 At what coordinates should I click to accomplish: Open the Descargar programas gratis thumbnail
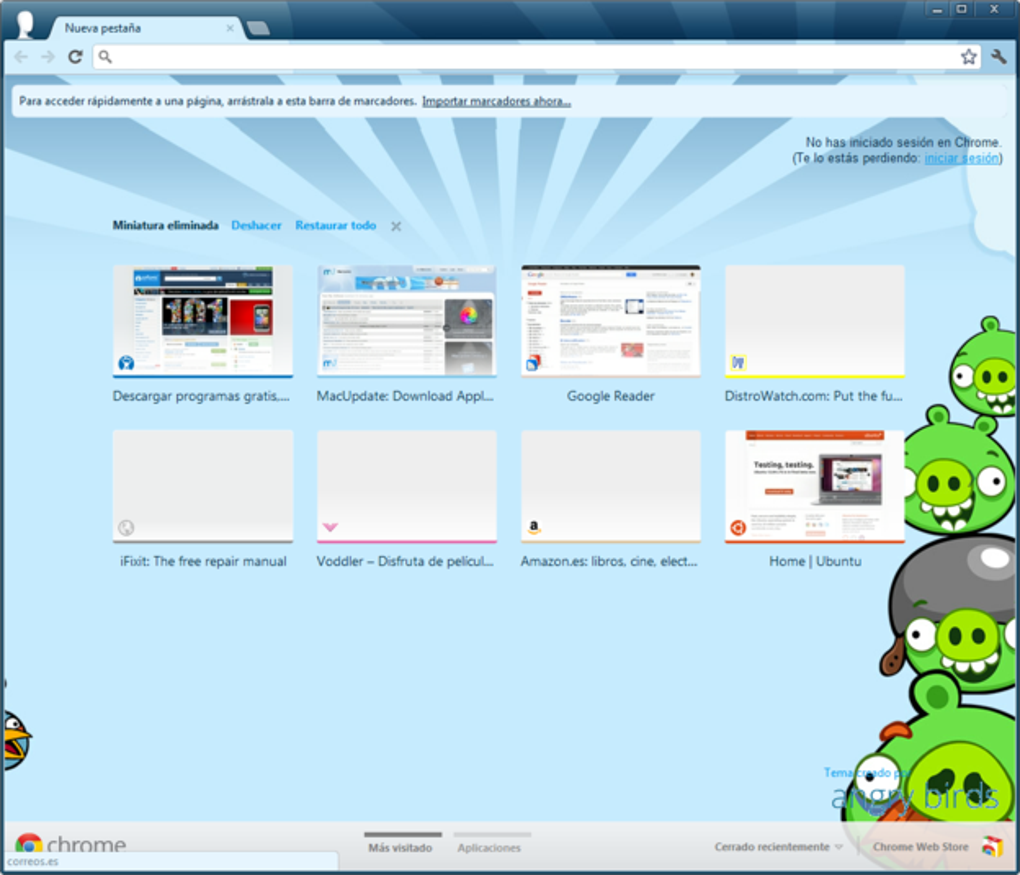coord(203,321)
